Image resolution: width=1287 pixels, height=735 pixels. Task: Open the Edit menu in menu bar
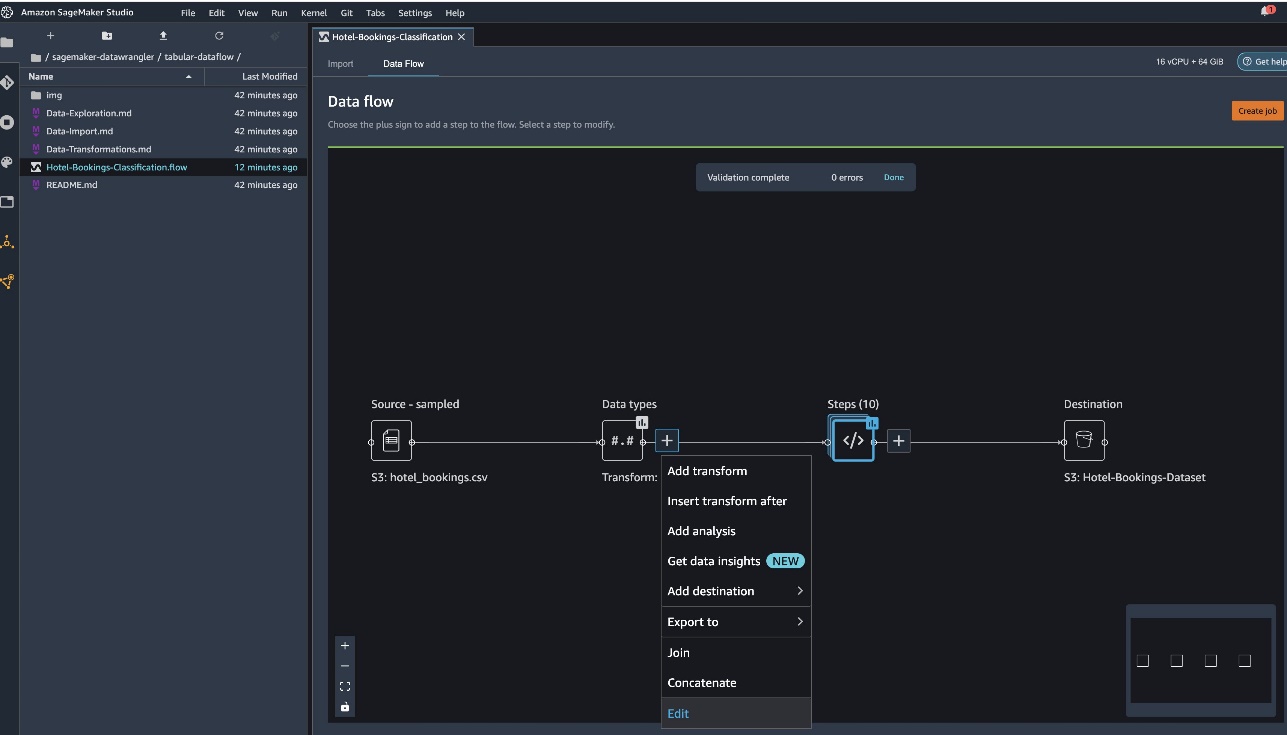[x=217, y=13]
